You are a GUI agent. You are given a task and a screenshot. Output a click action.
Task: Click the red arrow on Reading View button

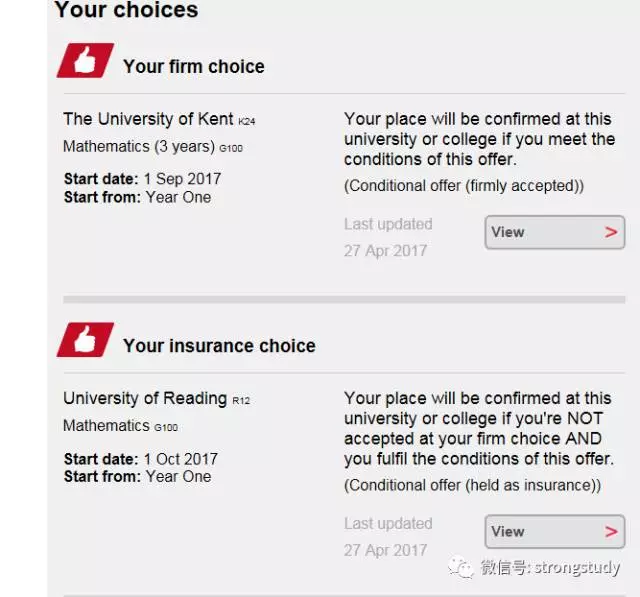pyautogui.click(x=611, y=532)
